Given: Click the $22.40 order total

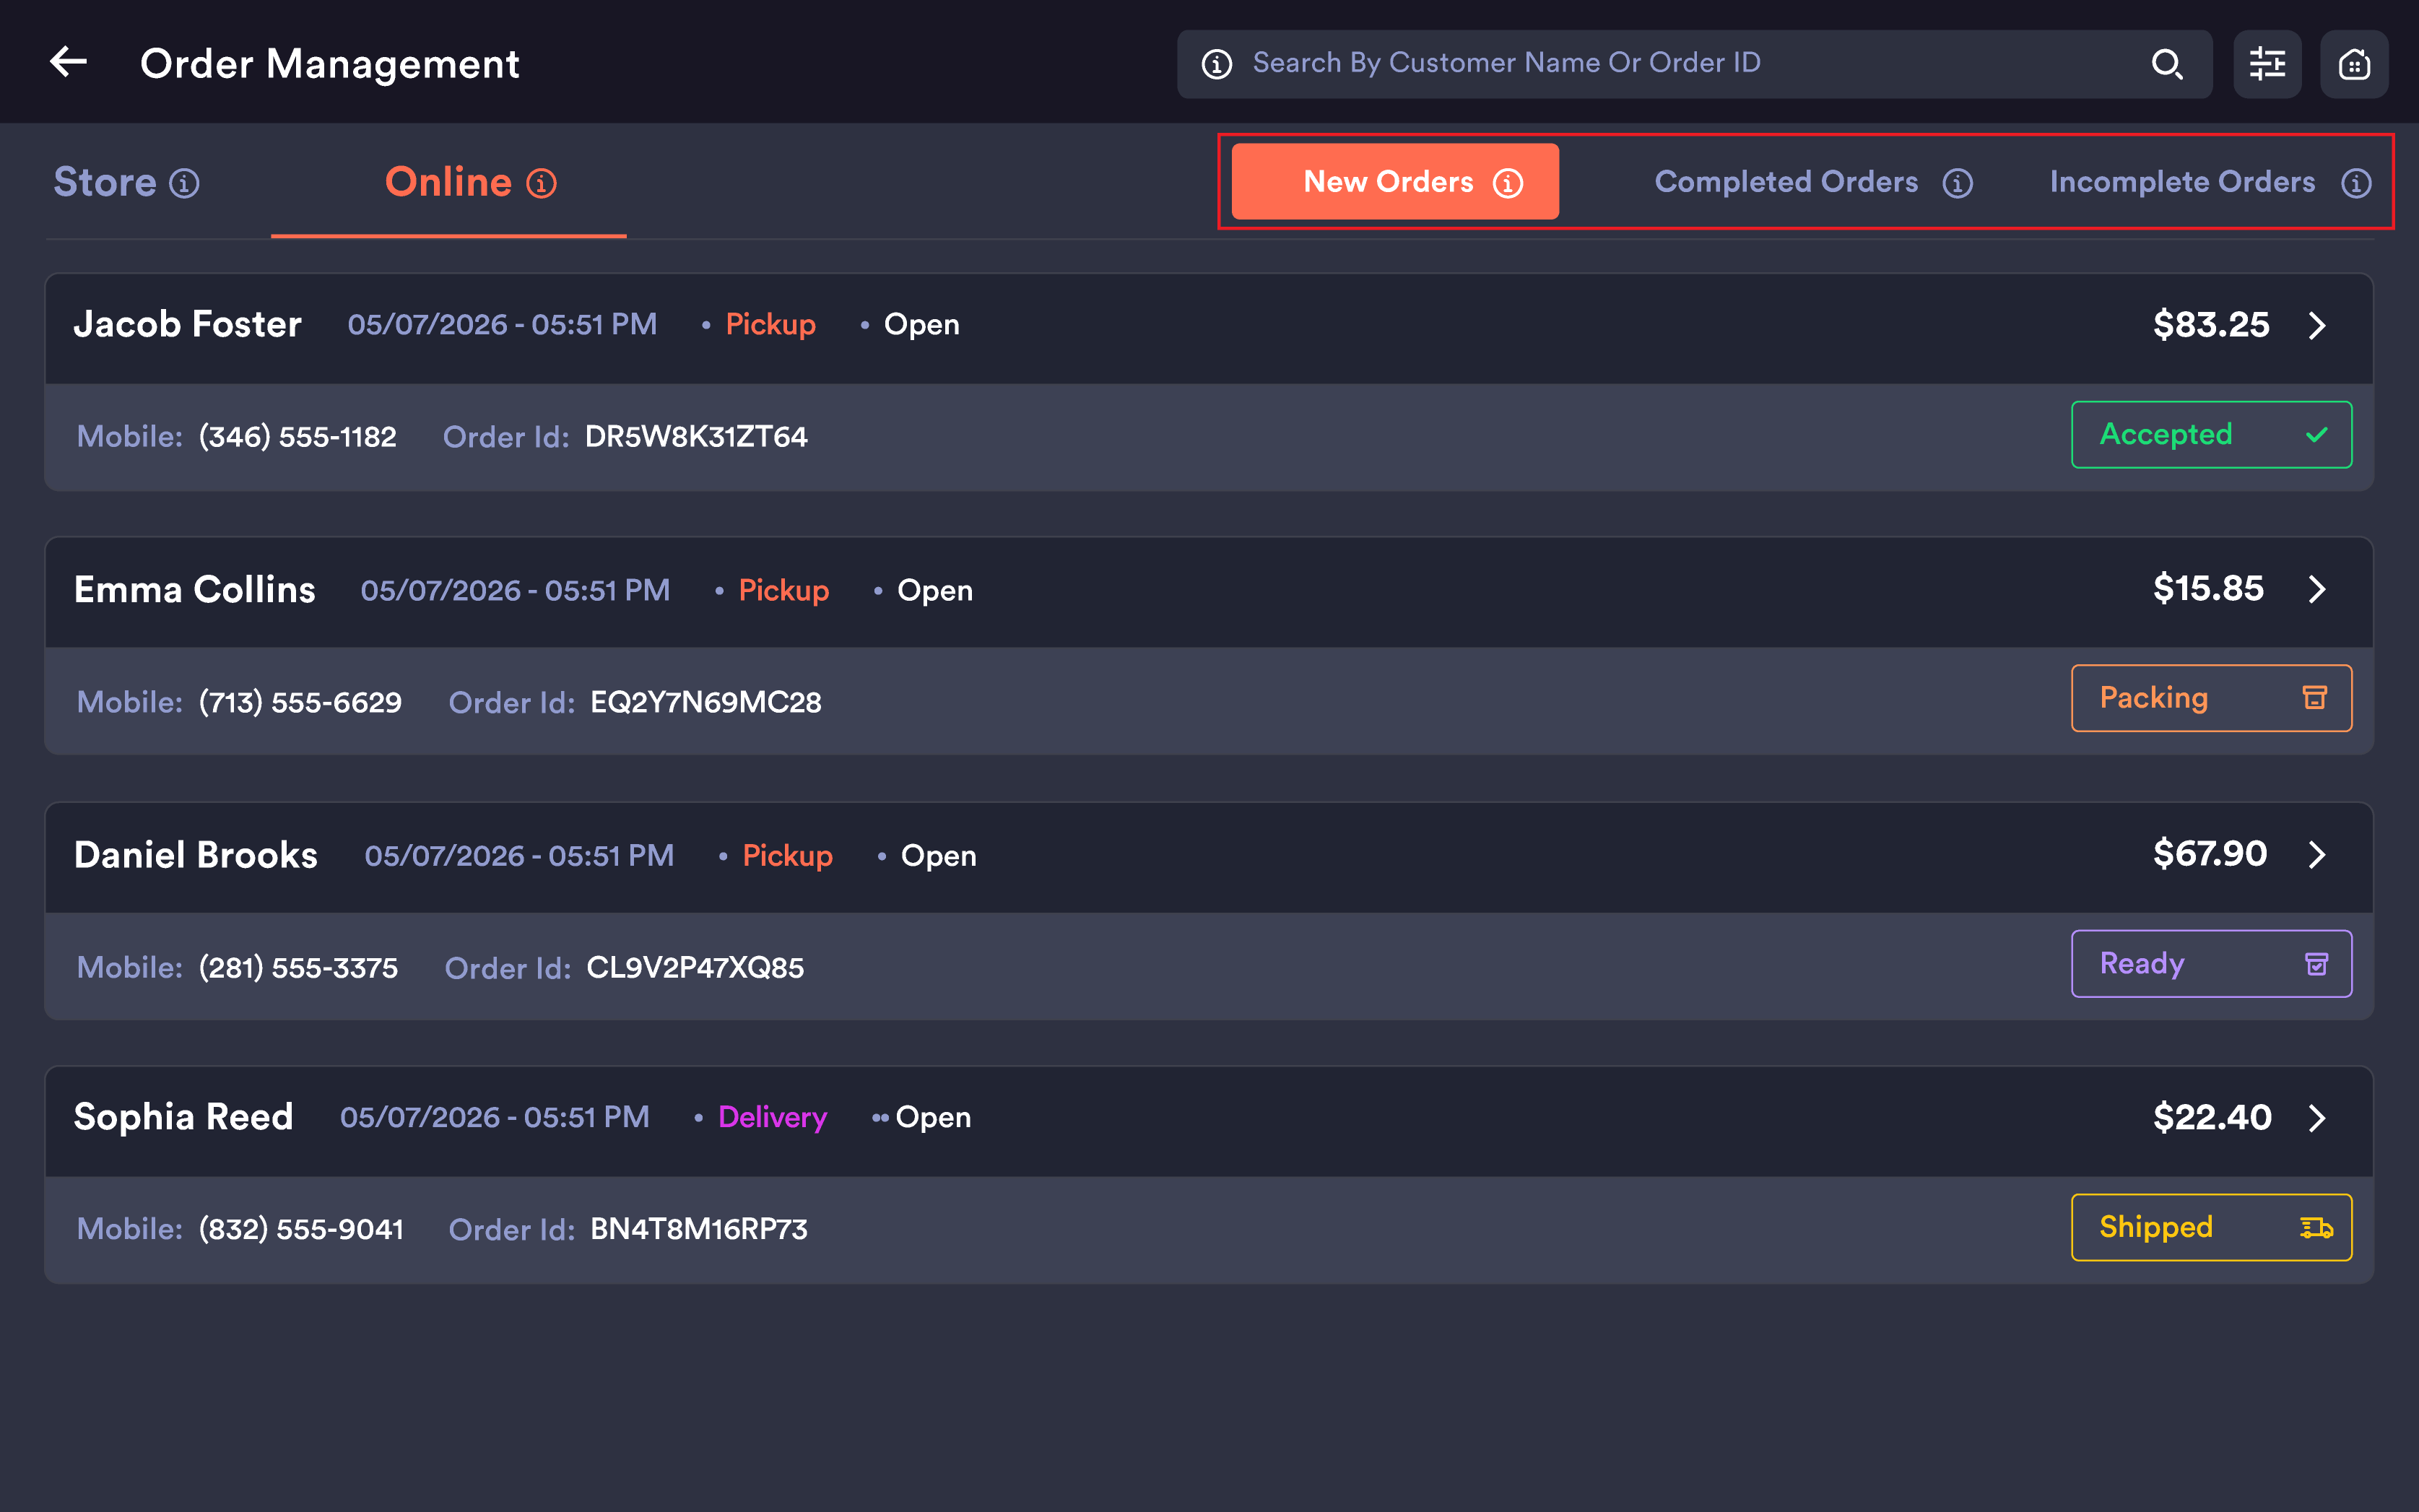Looking at the screenshot, I should 2211,1117.
